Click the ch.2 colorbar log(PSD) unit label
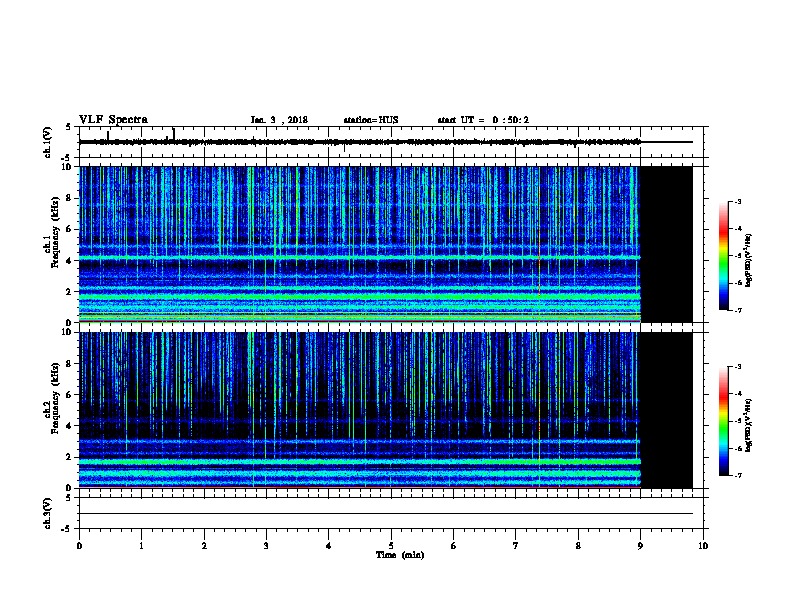The height and width of the screenshot is (612, 792). point(749,425)
